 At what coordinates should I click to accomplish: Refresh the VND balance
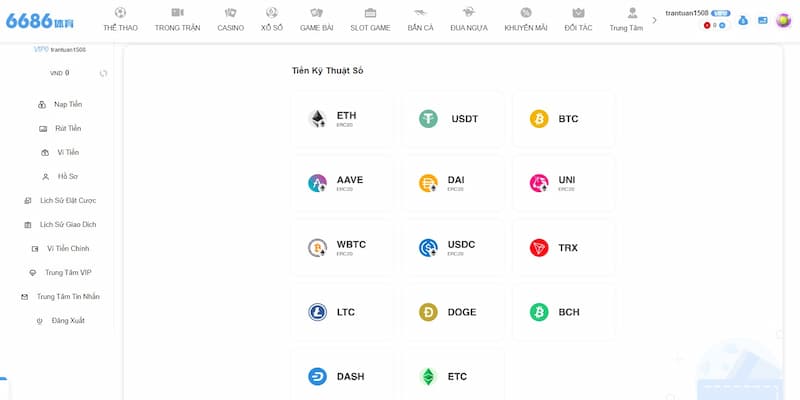(103, 73)
